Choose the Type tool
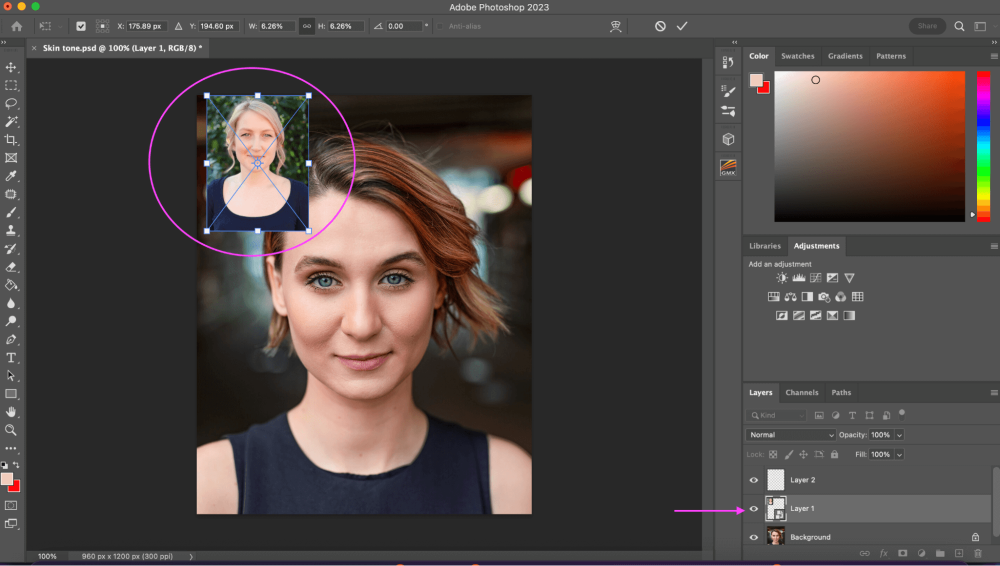This screenshot has height=566, width=1000. tap(12, 357)
